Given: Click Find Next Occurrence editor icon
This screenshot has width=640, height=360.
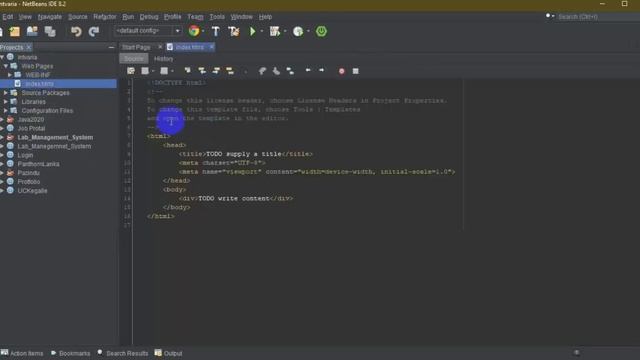Looking at the screenshot, I should coord(216,71).
